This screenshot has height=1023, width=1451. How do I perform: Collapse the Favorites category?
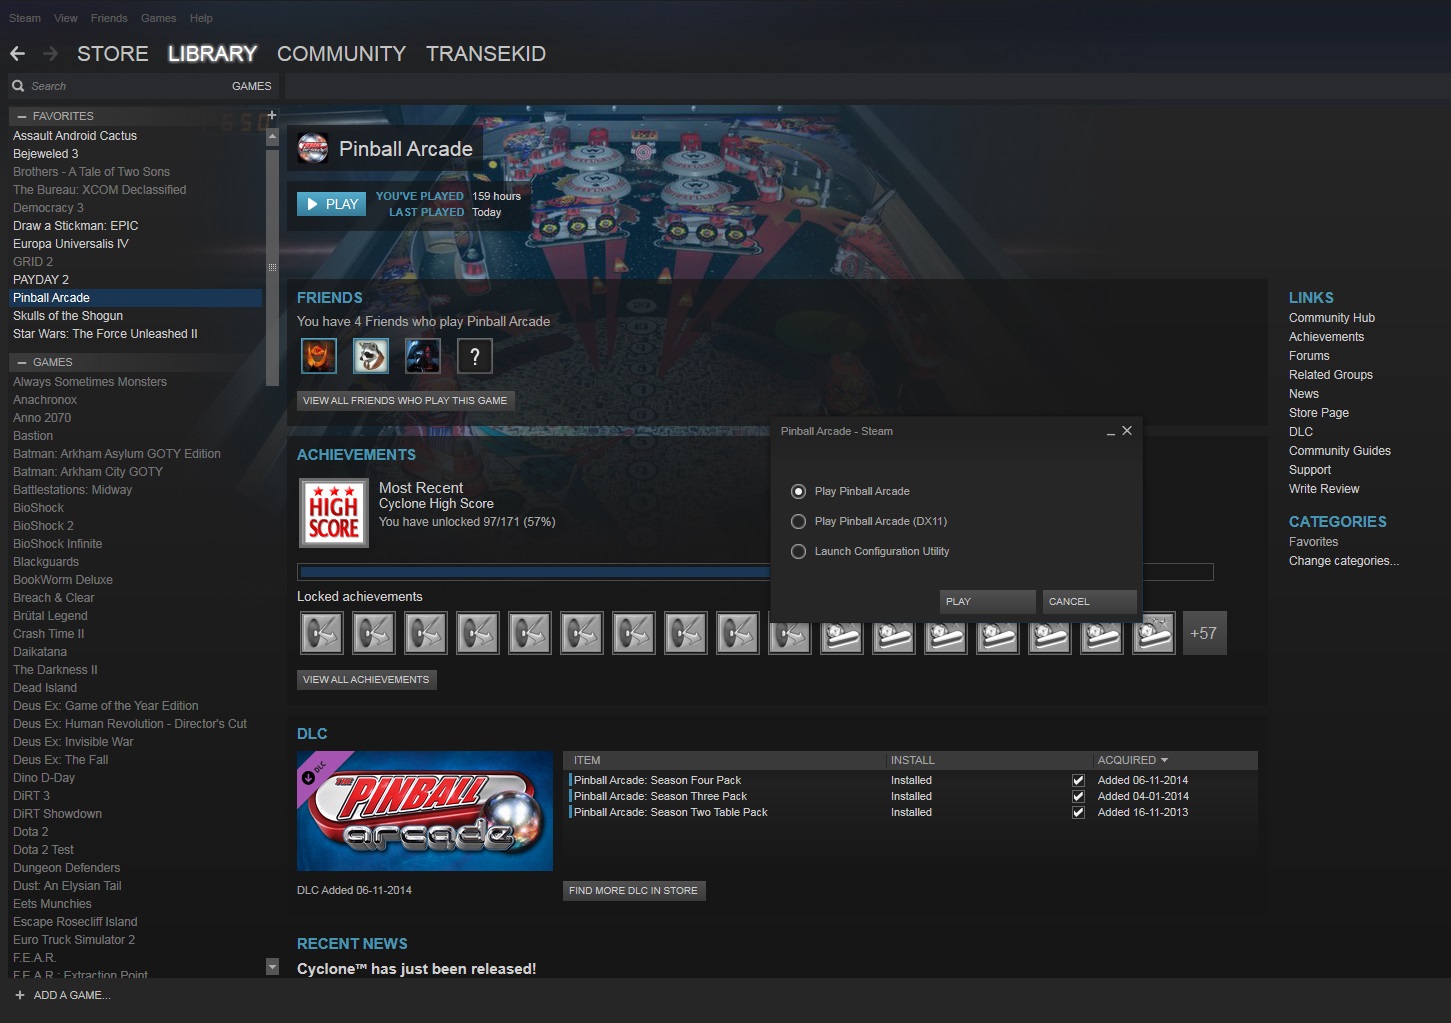coord(22,116)
